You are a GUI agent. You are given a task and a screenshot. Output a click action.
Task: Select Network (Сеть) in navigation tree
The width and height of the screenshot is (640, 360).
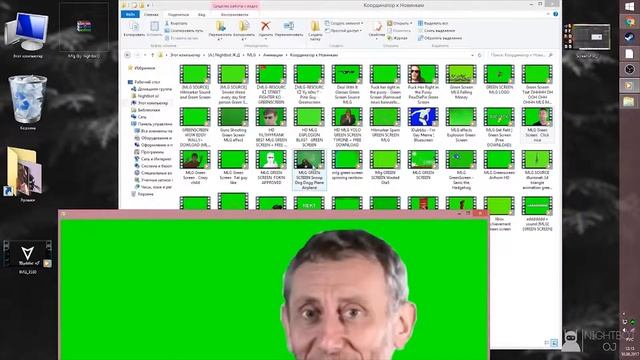(x=139, y=117)
